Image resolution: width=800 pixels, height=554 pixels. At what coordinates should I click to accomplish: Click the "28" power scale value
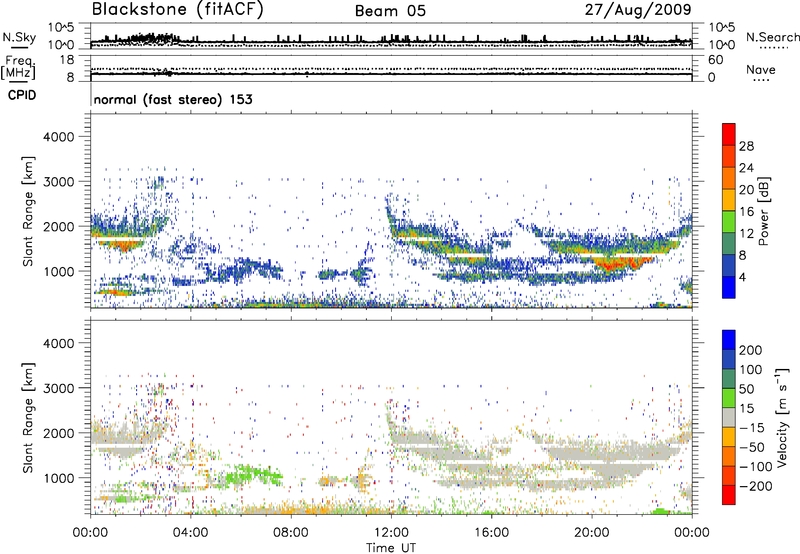[x=746, y=146]
